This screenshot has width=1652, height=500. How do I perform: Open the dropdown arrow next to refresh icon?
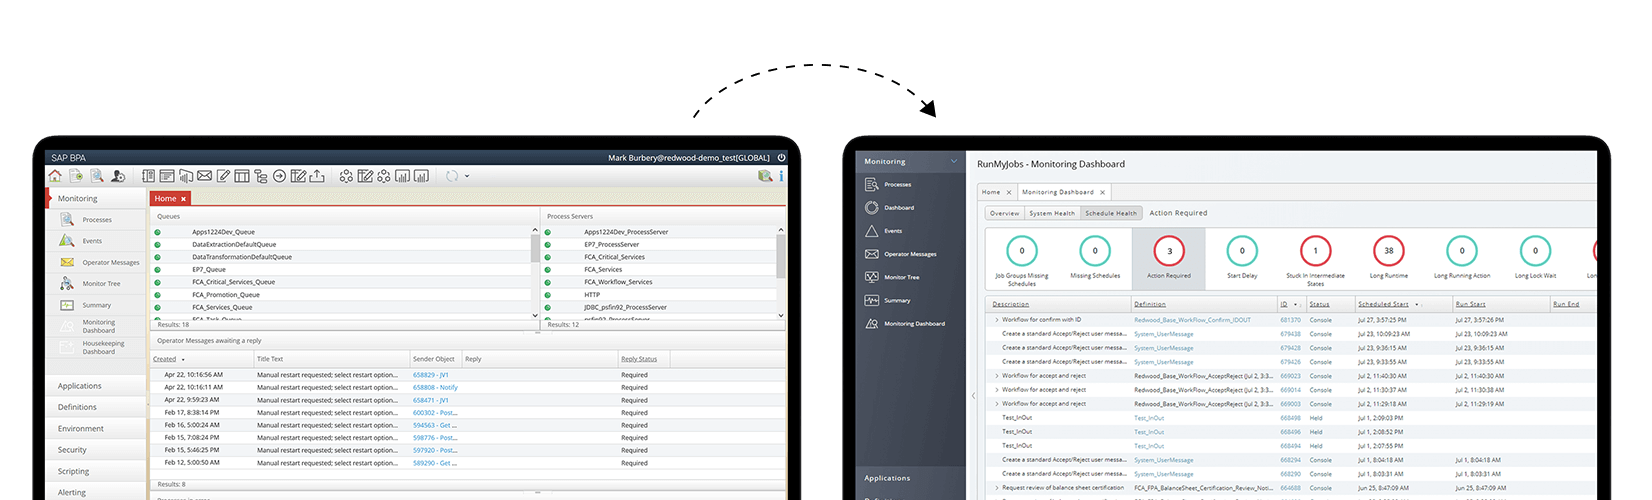(467, 176)
